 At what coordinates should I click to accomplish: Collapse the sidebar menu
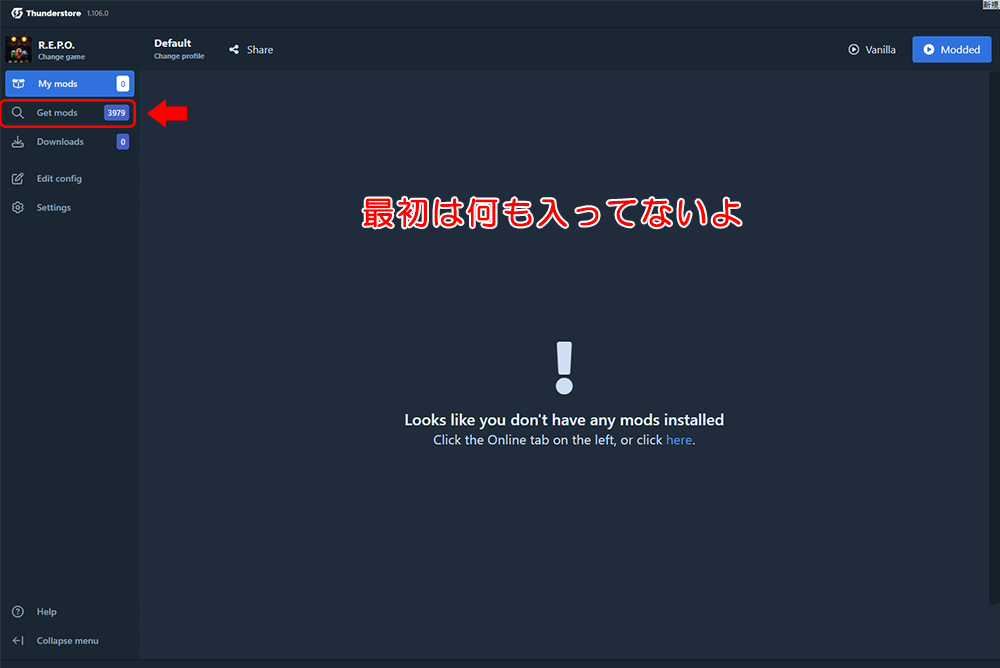[67, 641]
